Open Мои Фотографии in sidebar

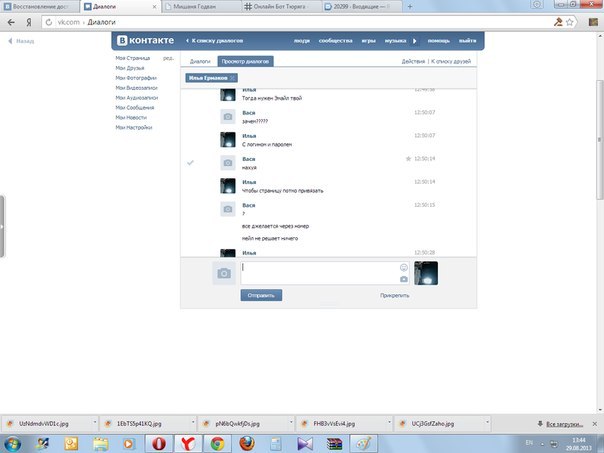136,78
